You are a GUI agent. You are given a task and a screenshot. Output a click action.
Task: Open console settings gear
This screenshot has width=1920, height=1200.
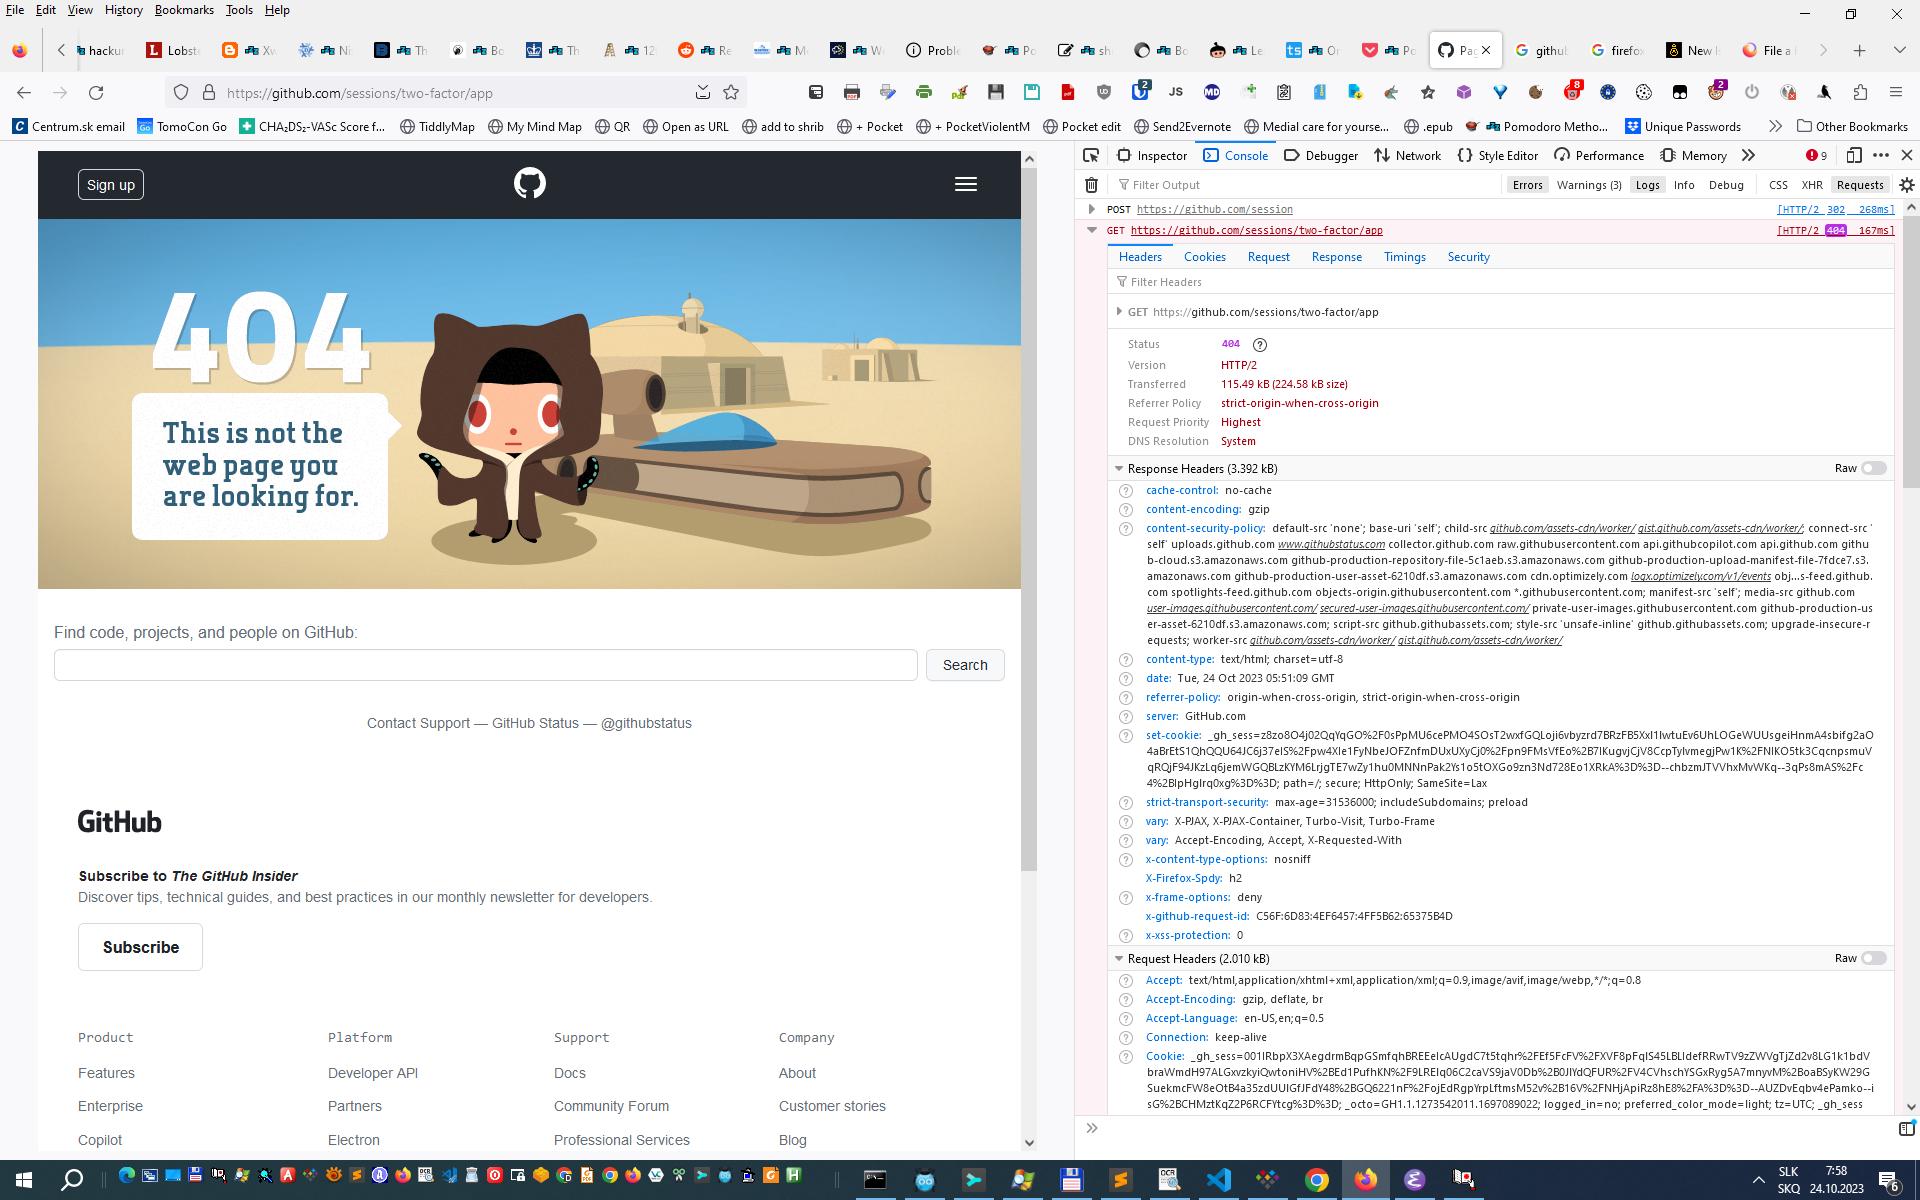click(1906, 185)
